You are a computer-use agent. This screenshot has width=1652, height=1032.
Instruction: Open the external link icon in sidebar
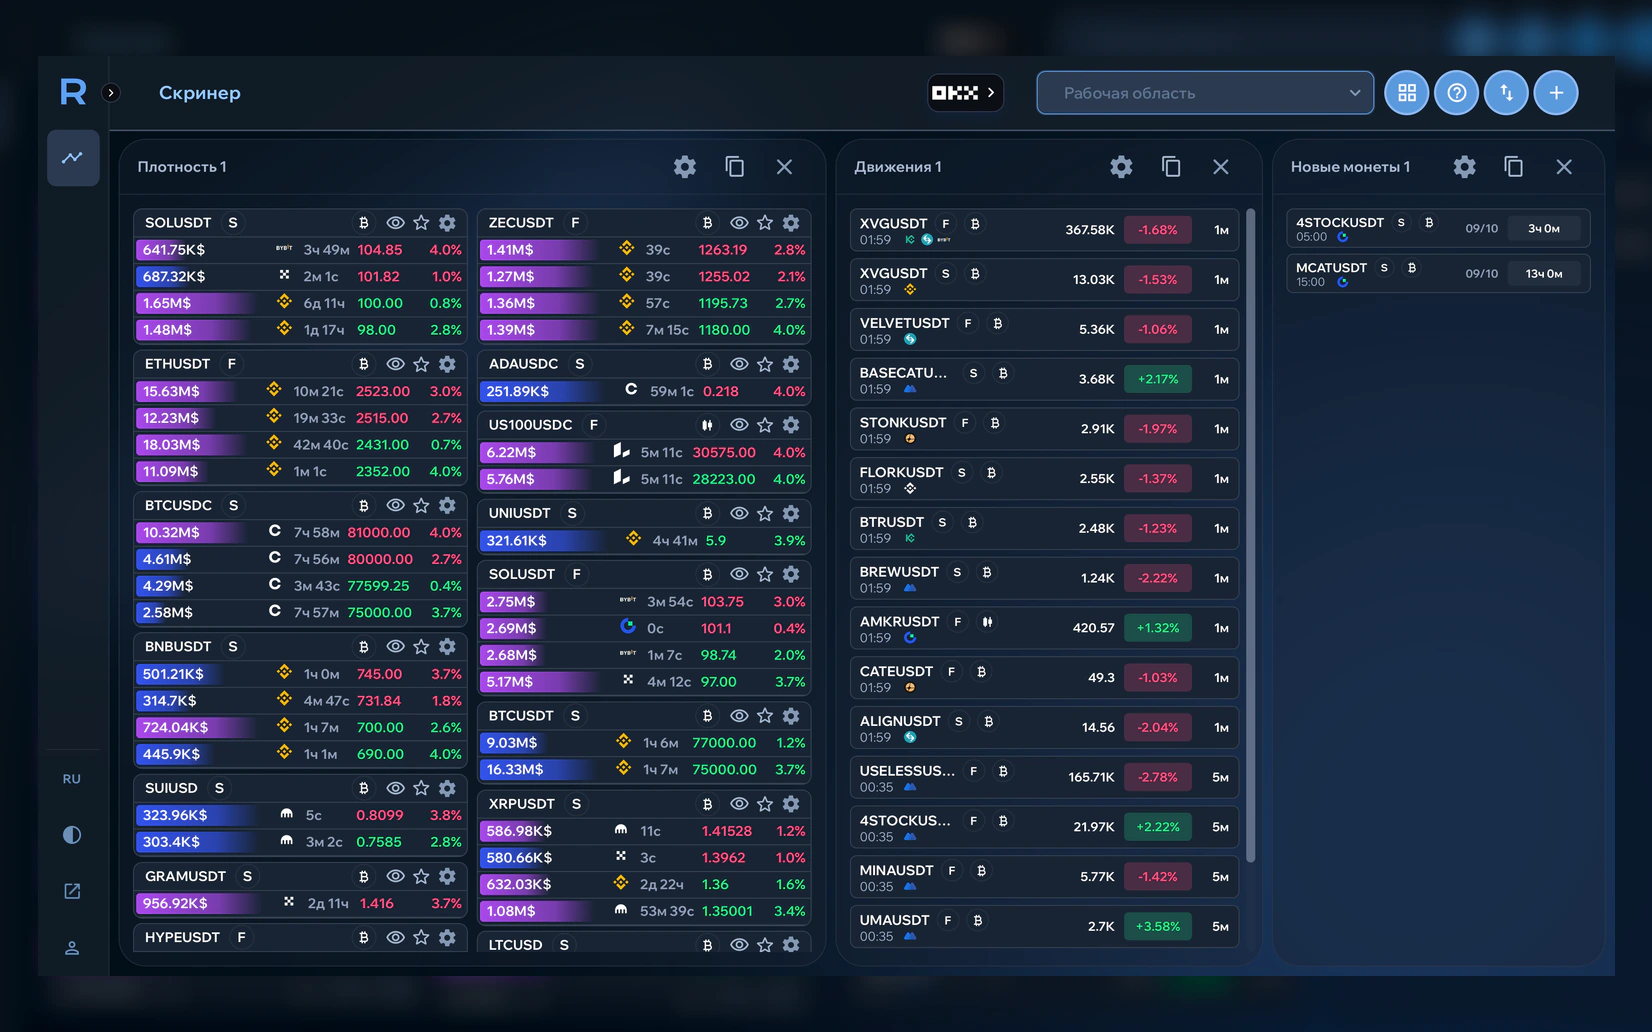click(72, 891)
